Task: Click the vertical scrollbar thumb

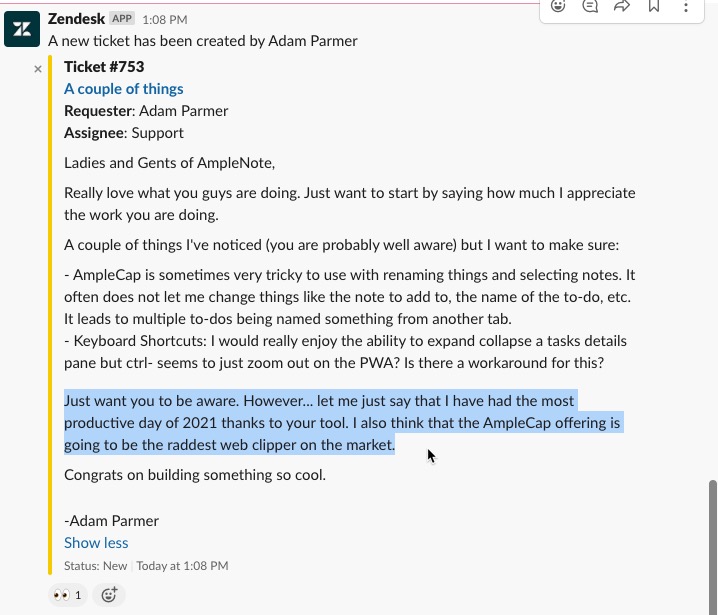Action: [713, 545]
